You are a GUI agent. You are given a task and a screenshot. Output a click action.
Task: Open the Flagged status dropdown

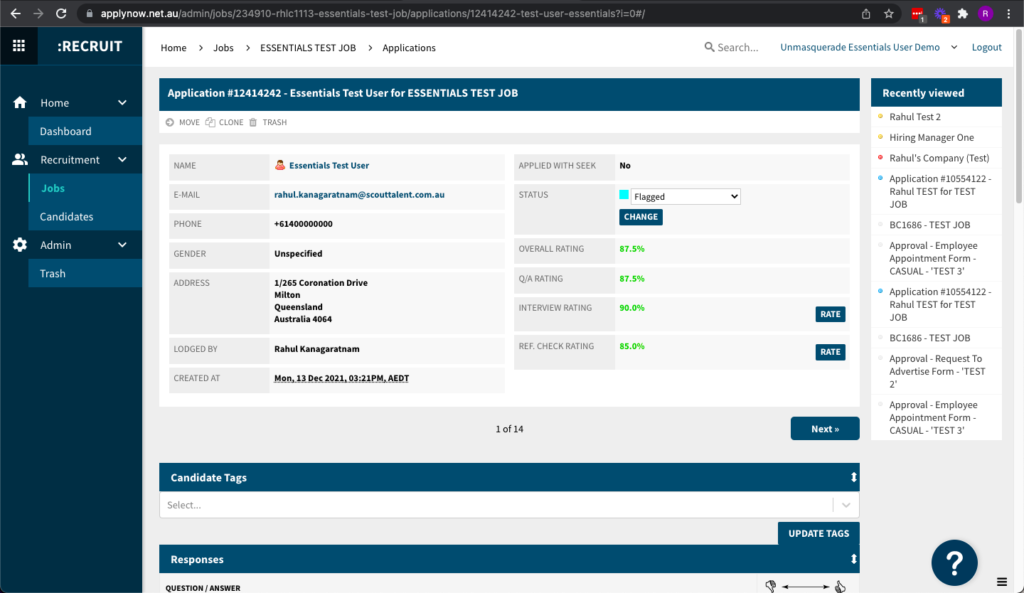click(686, 196)
